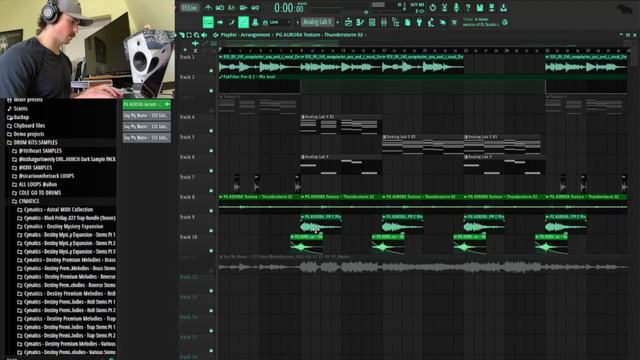Click the microphone recording icon
640x360 pixels.
(456, 8)
